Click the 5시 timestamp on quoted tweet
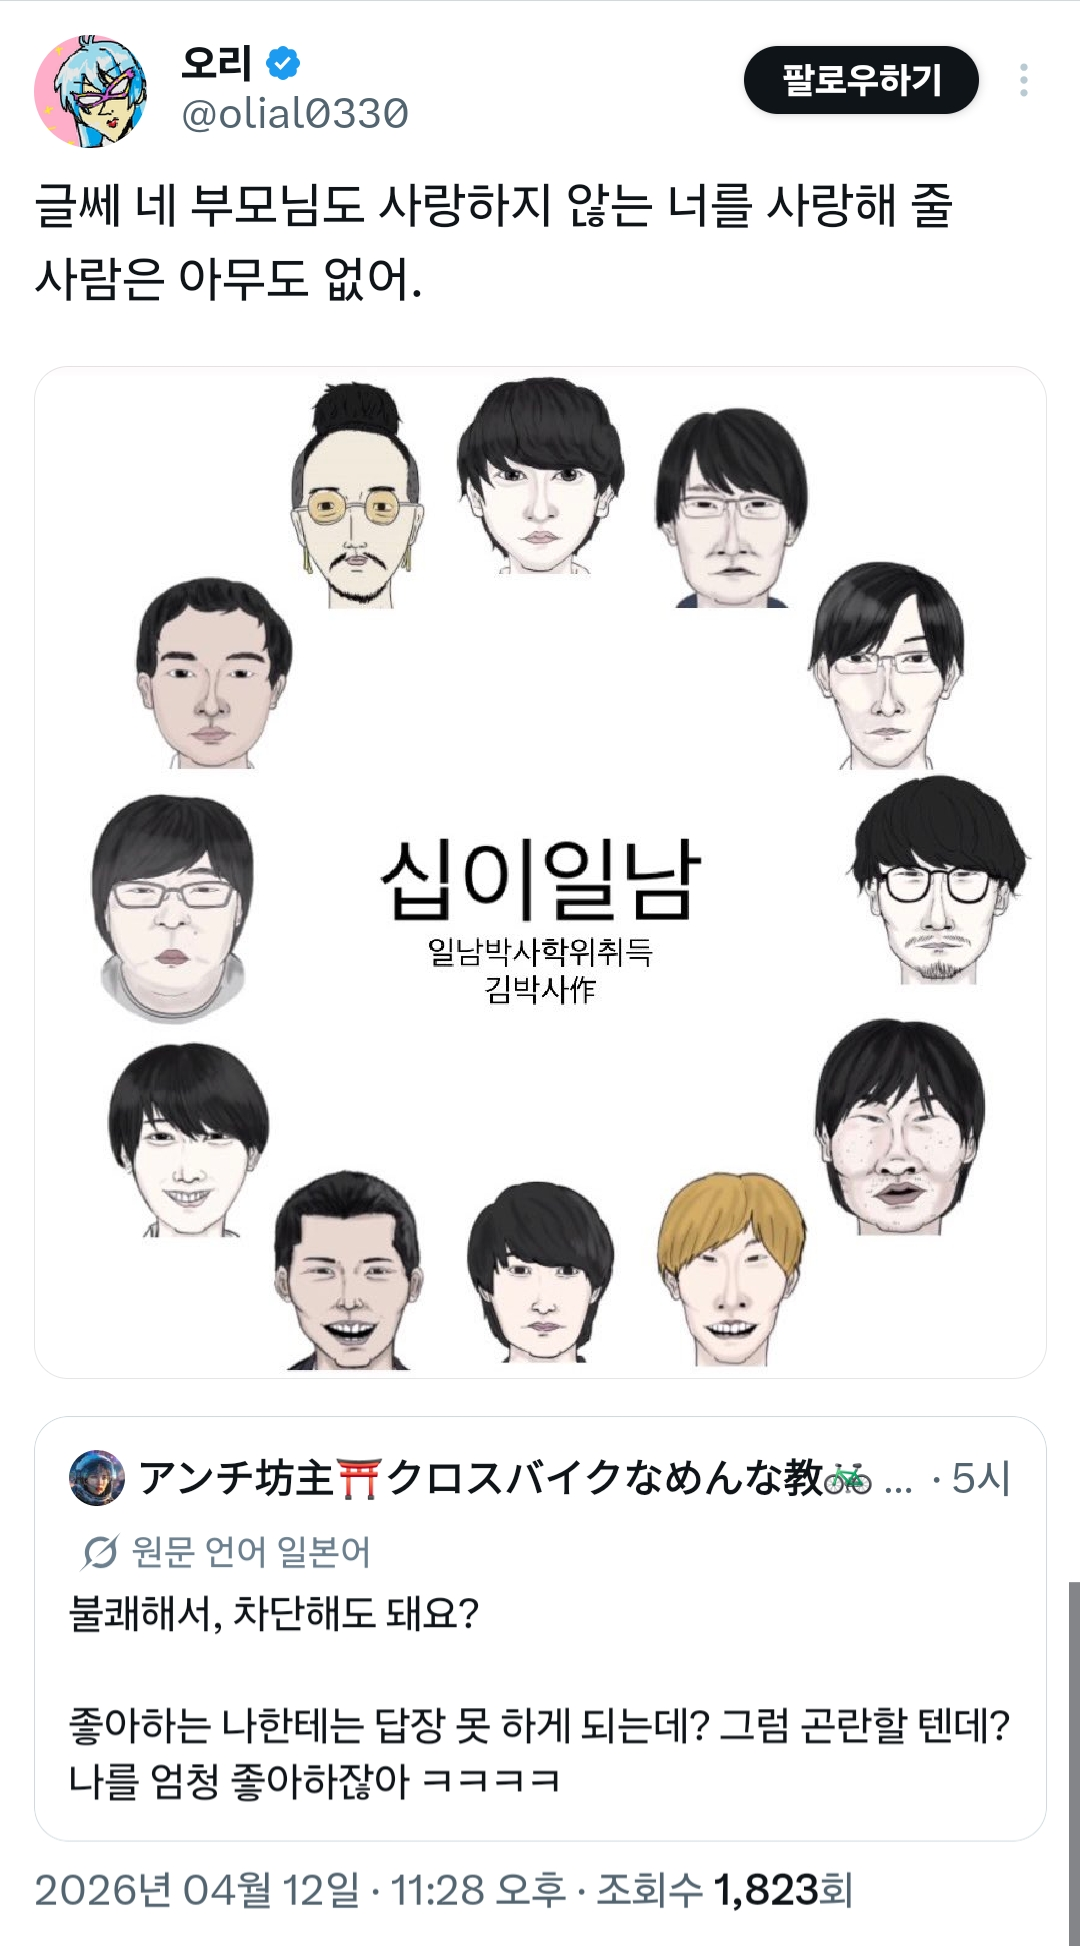Viewport: 1080px width, 1946px height. click(x=981, y=1478)
